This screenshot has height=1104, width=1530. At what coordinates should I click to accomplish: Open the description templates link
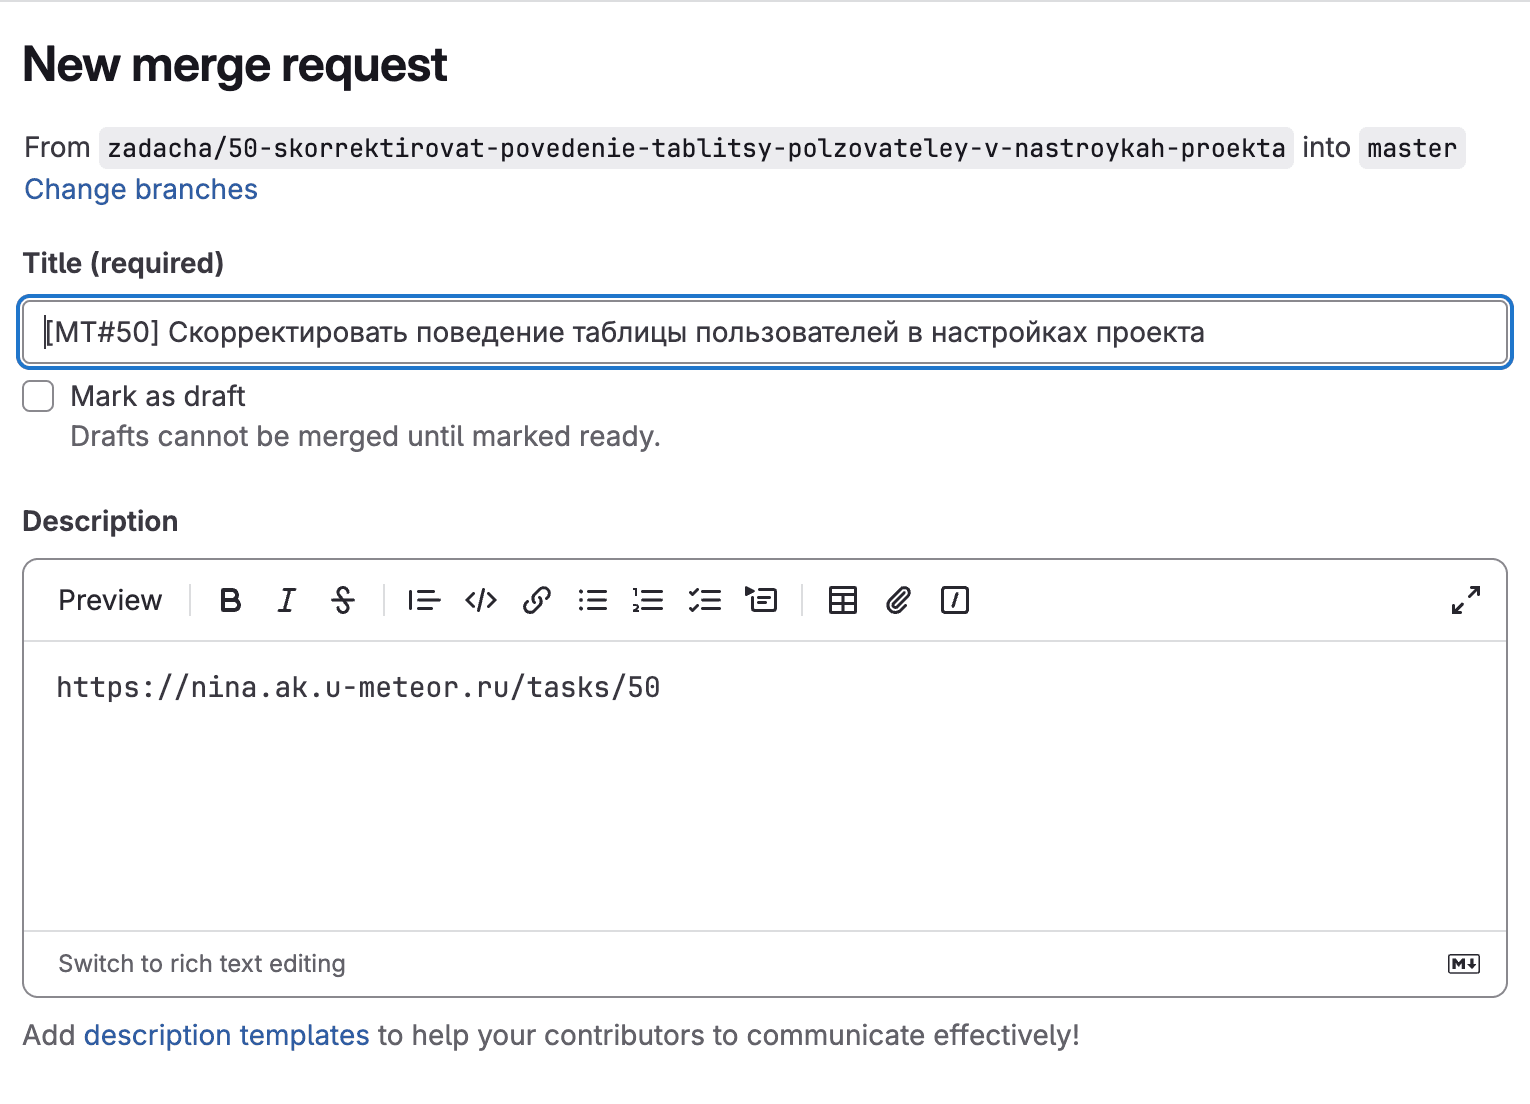(227, 1035)
